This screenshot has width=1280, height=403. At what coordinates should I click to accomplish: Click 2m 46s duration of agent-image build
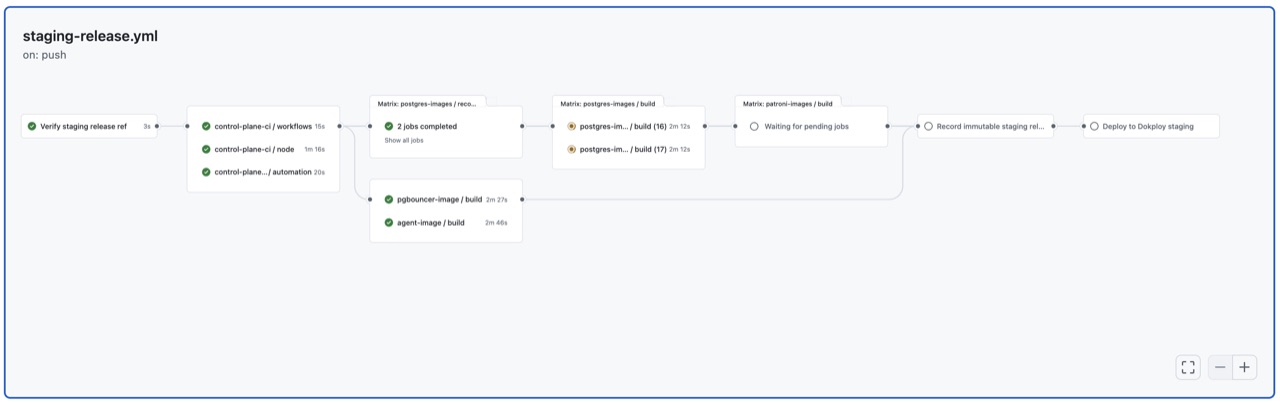(x=496, y=222)
